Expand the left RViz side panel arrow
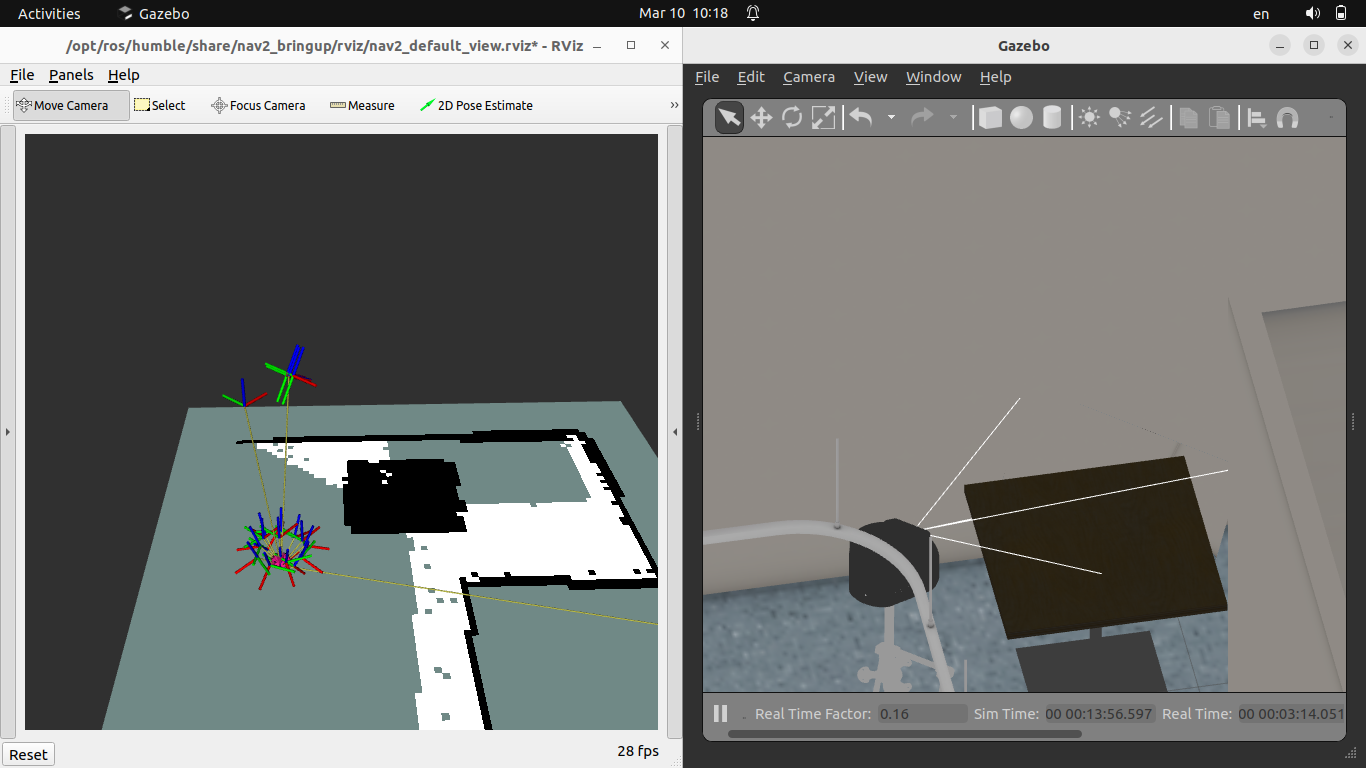 [8, 432]
